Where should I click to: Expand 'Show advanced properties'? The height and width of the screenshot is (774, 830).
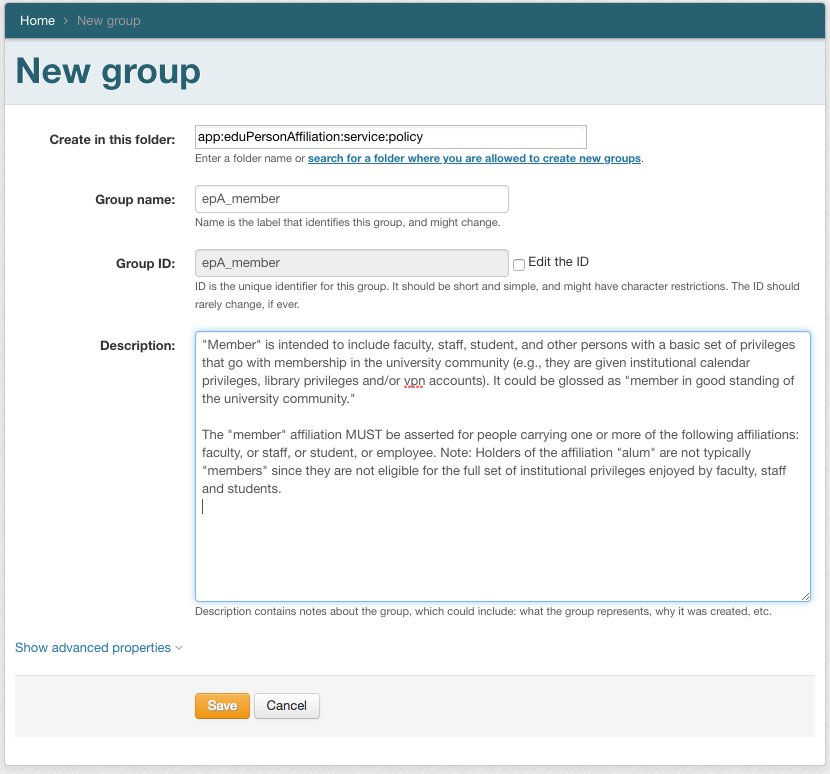93,648
